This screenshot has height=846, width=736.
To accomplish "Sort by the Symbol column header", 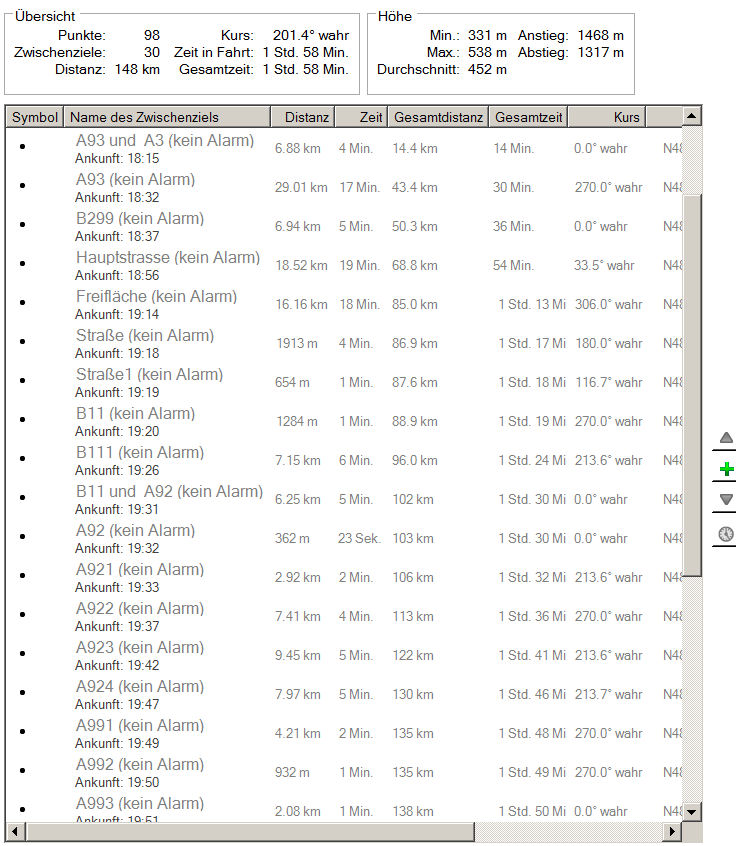I will (x=35, y=117).
